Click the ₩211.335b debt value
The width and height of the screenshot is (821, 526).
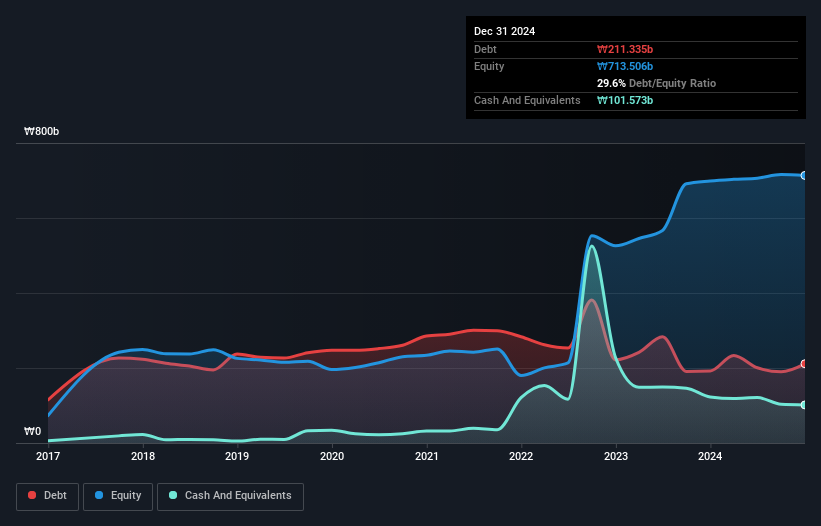625,49
